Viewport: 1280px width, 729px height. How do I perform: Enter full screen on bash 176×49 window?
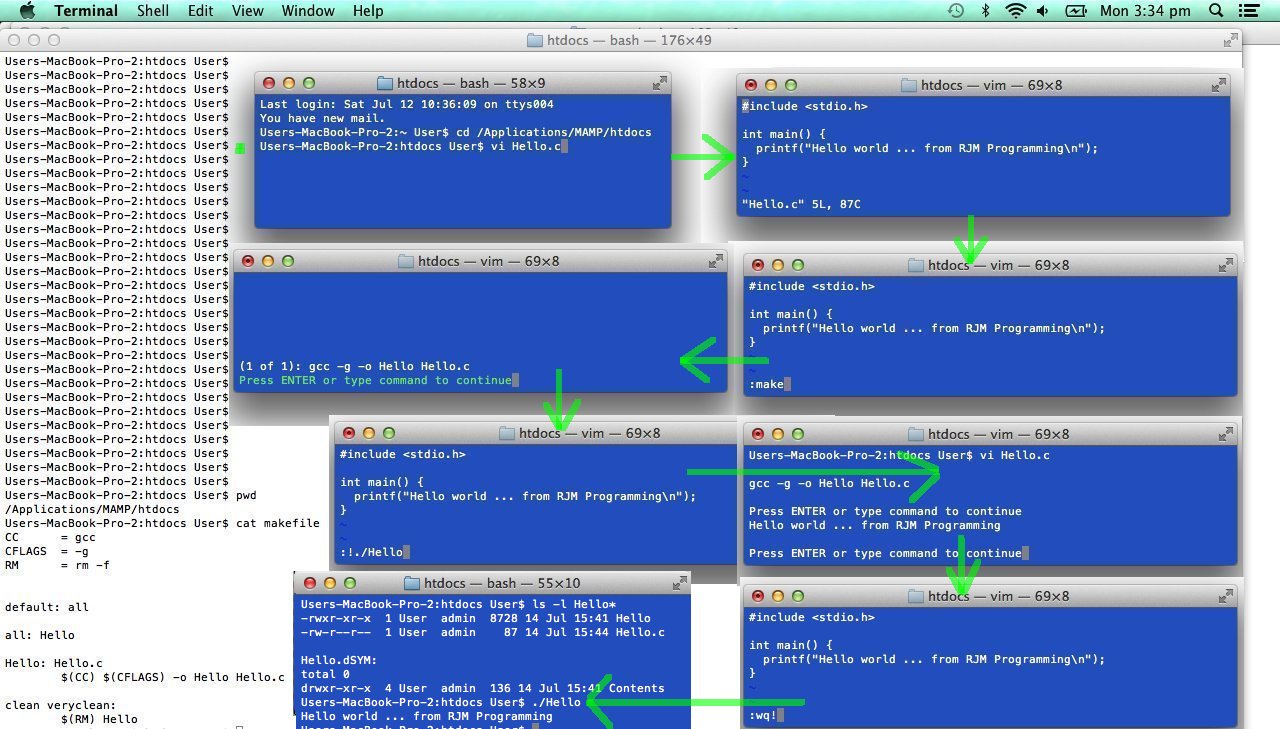pos(1231,40)
